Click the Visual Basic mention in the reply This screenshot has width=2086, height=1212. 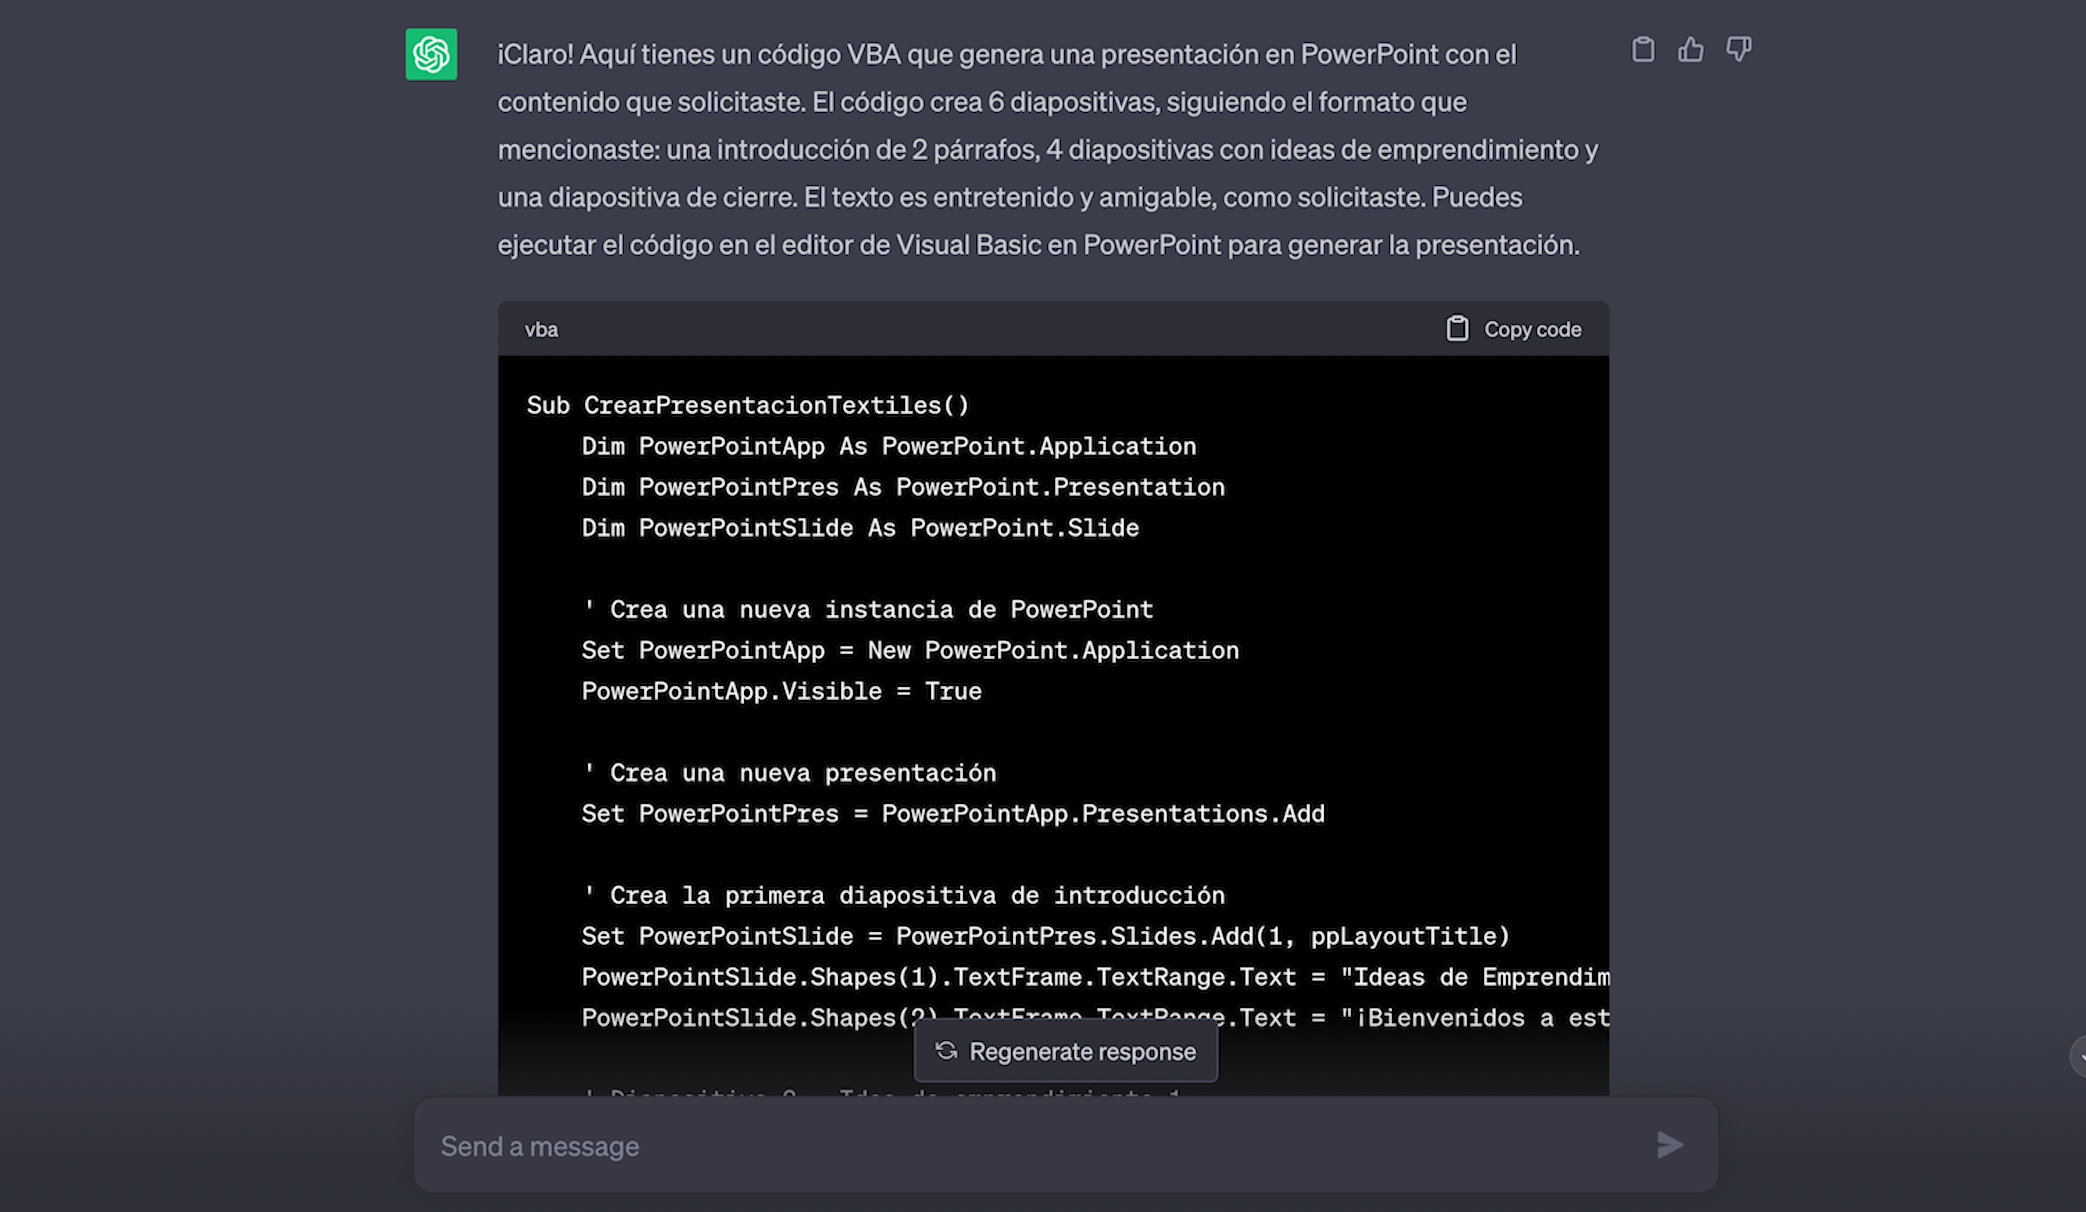pyautogui.click(x=975, y=244)
